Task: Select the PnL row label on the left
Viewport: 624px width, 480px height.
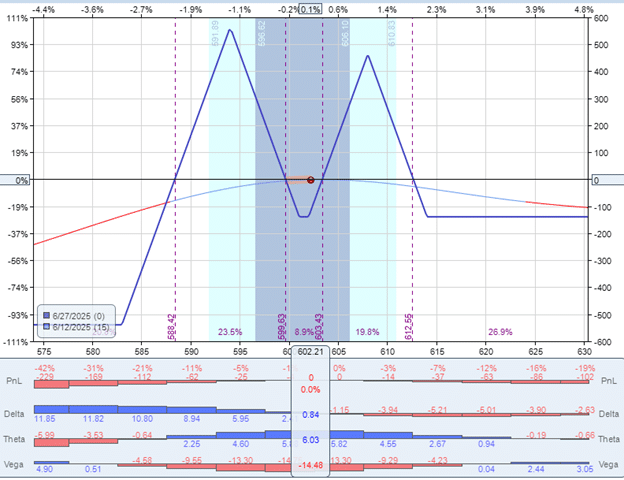Action: tap(16, 380)
